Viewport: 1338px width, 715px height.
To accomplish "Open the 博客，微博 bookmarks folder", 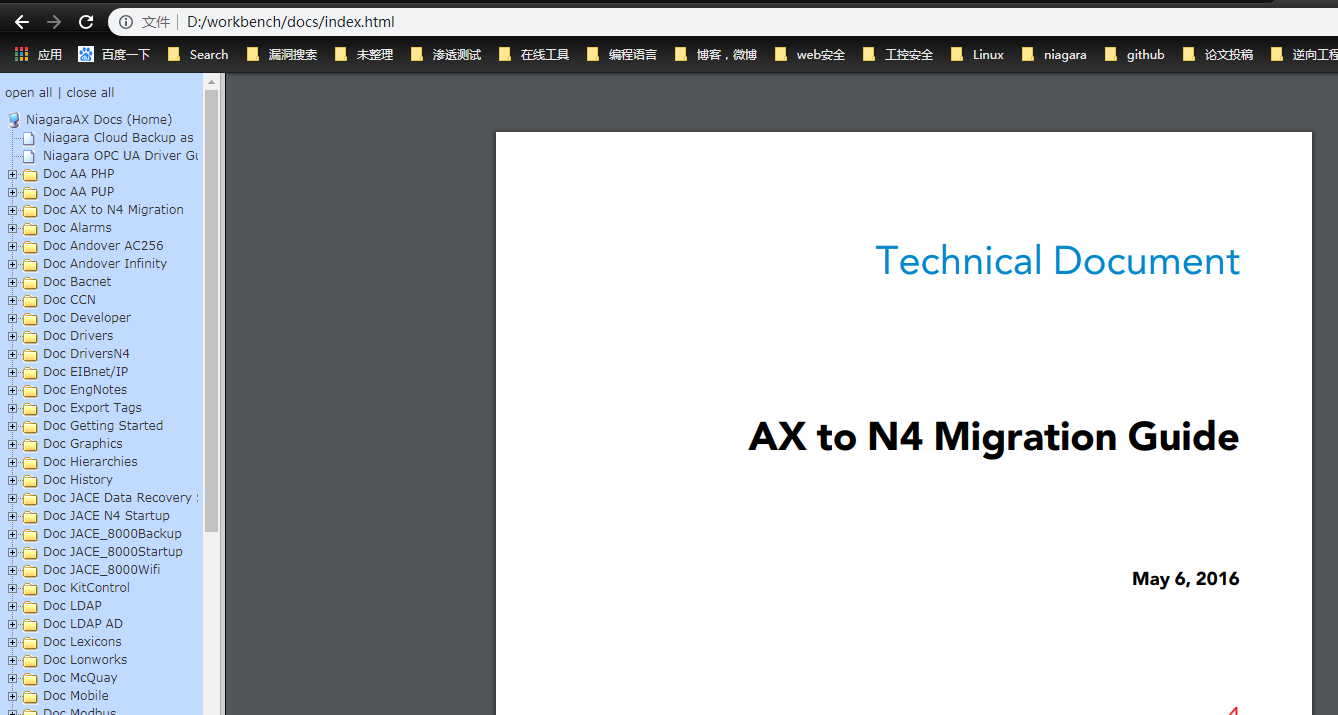I will pos(716,54).
